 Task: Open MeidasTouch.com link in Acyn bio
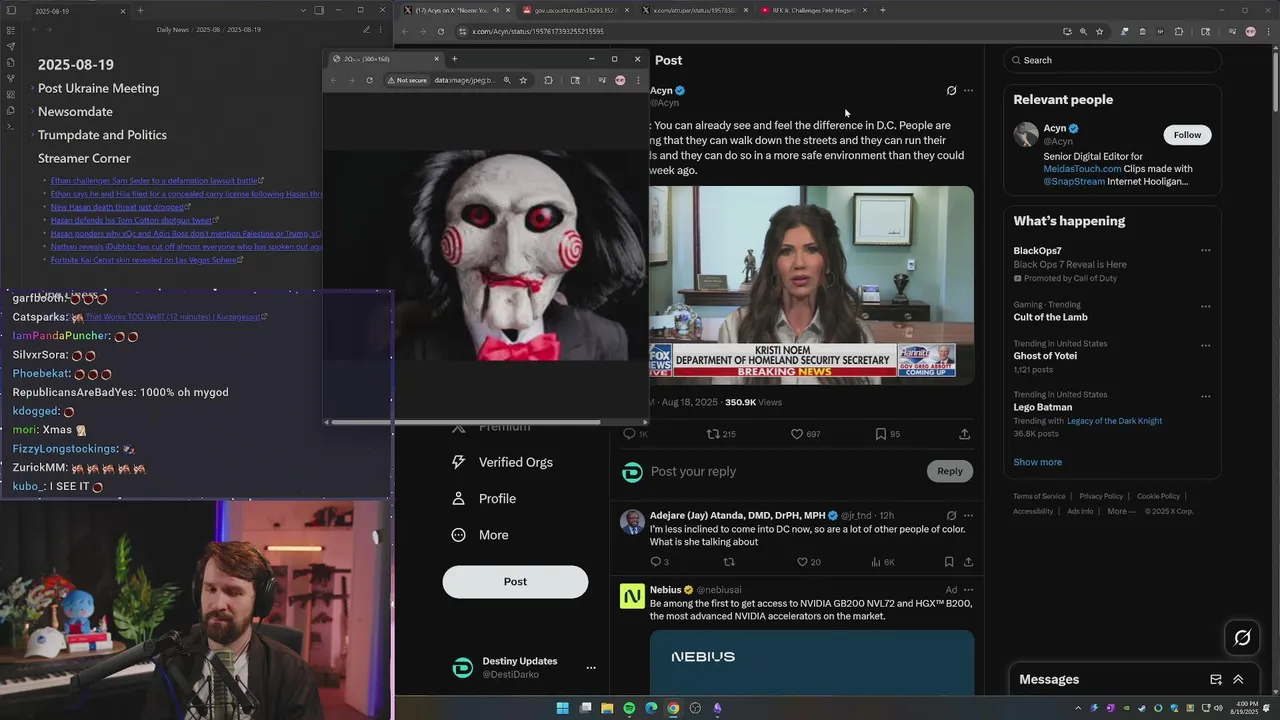coord(1082,169)
